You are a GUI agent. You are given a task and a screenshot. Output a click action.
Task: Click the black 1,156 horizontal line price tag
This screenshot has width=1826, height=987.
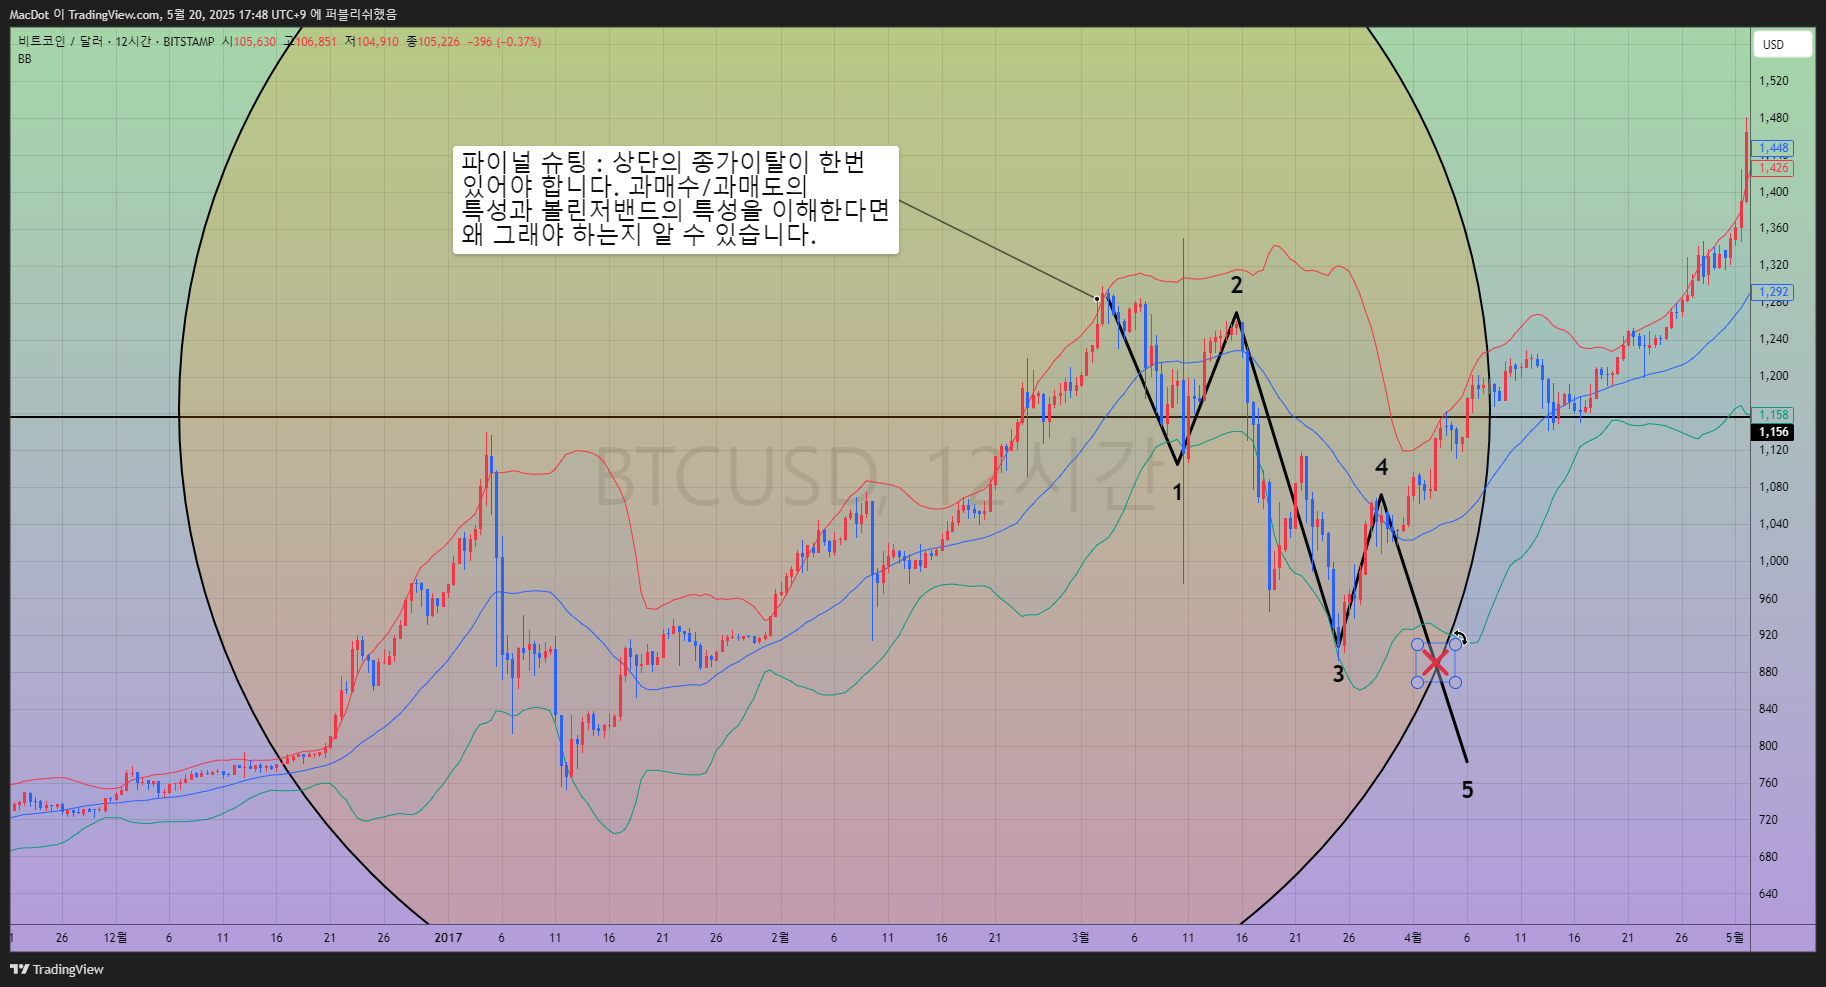pos(1773,432)
